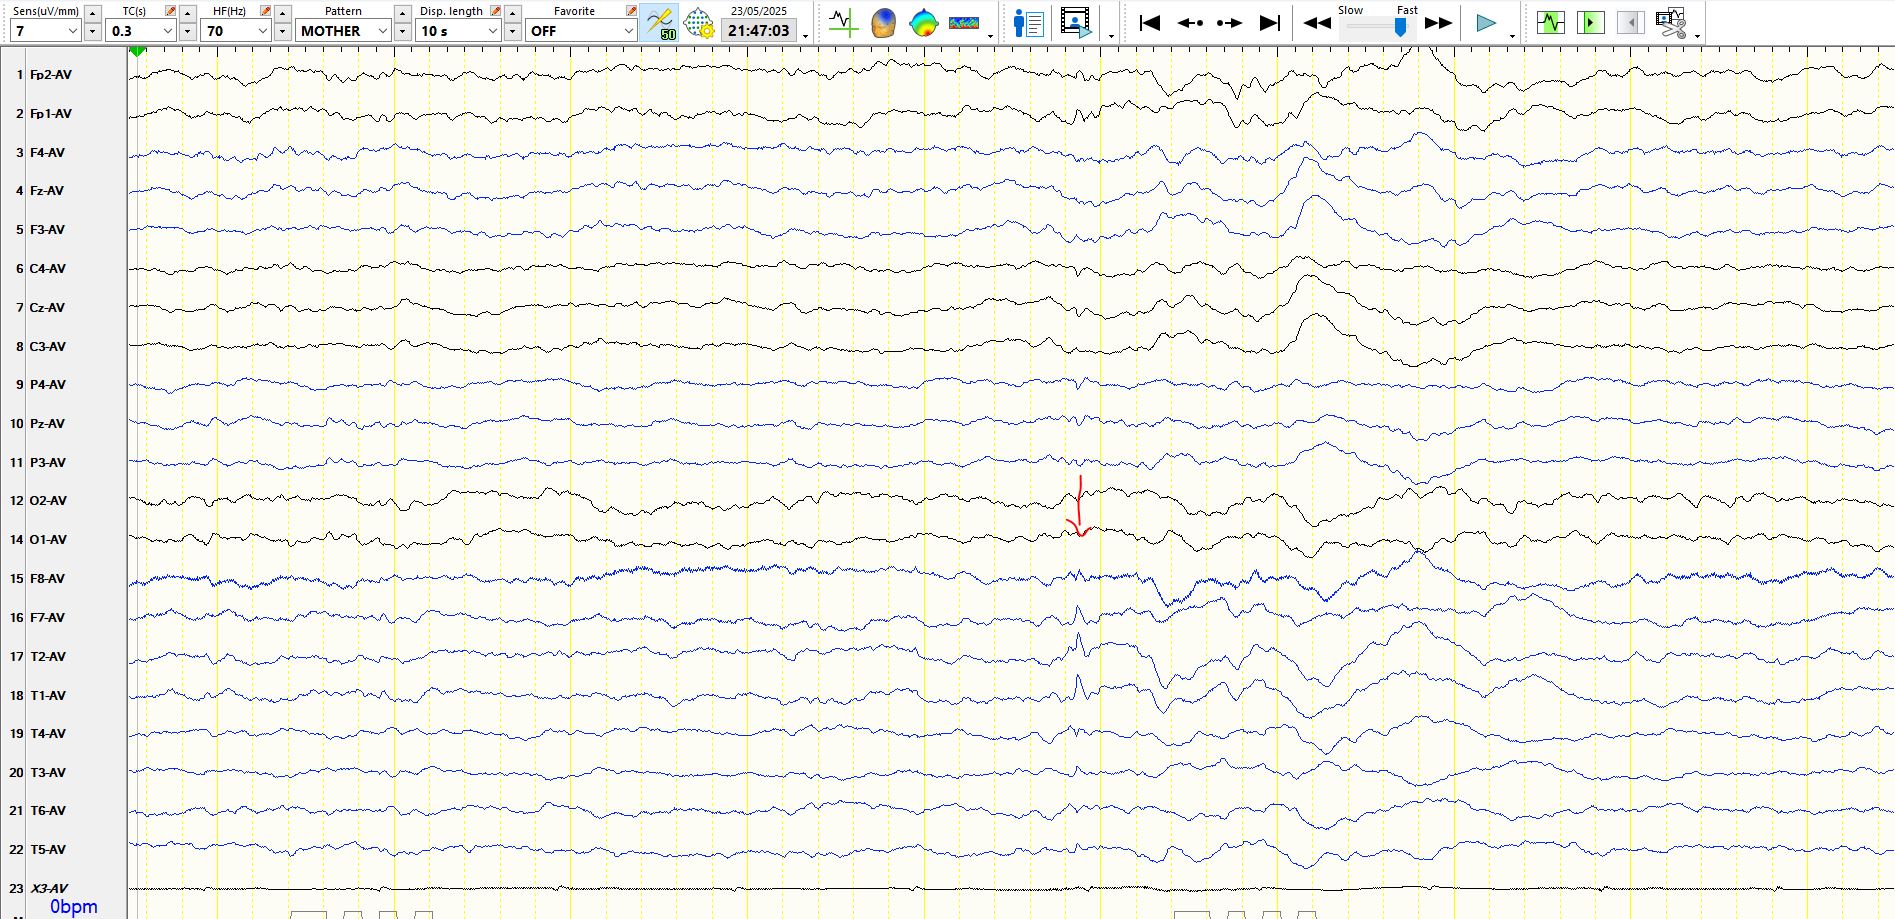This screenshot has width=1895, height=919.
Task: Select the waveform cursor measurement tool
Action: tap(843, 22)
